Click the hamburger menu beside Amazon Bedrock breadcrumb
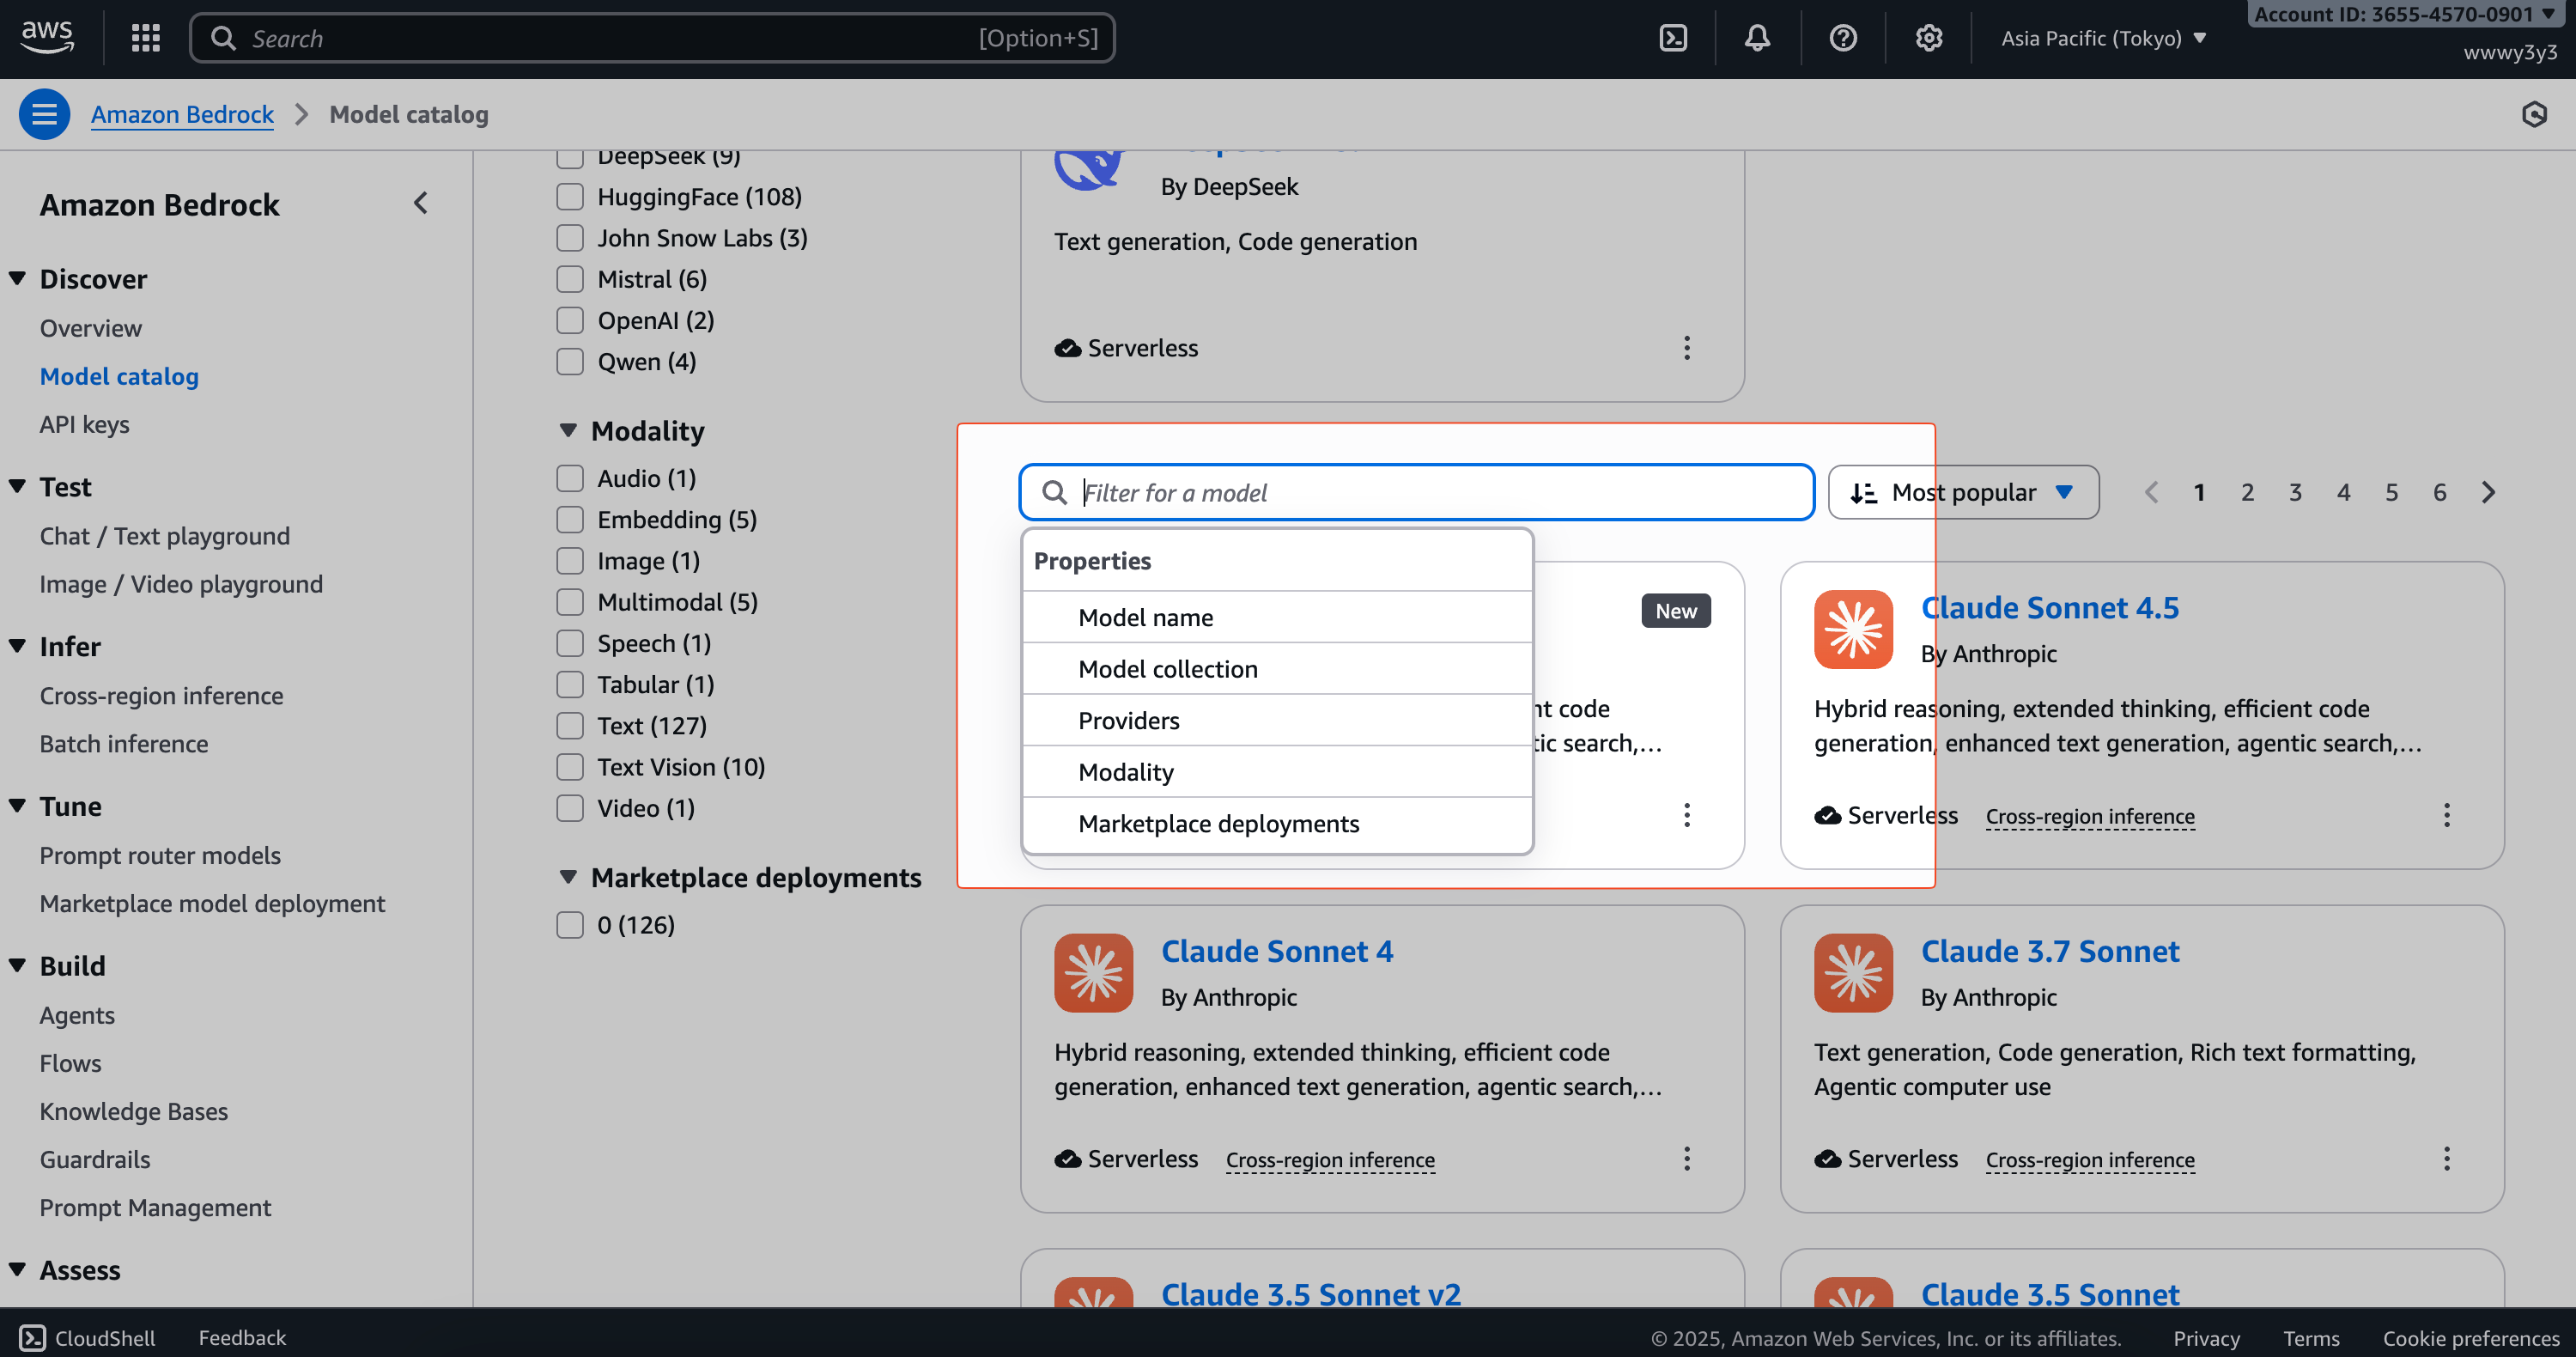This screenshot has width=2576, height=1357. point(43,113)
